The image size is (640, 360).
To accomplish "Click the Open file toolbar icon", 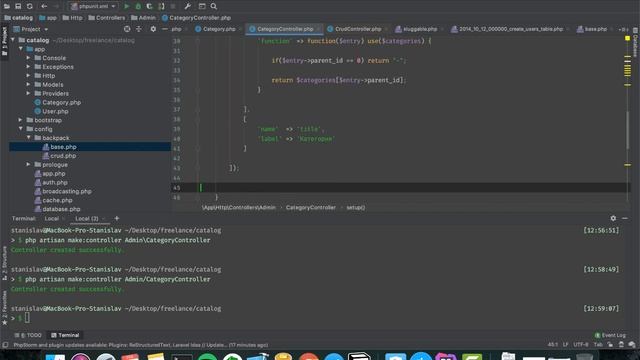I will click(7, 6).
